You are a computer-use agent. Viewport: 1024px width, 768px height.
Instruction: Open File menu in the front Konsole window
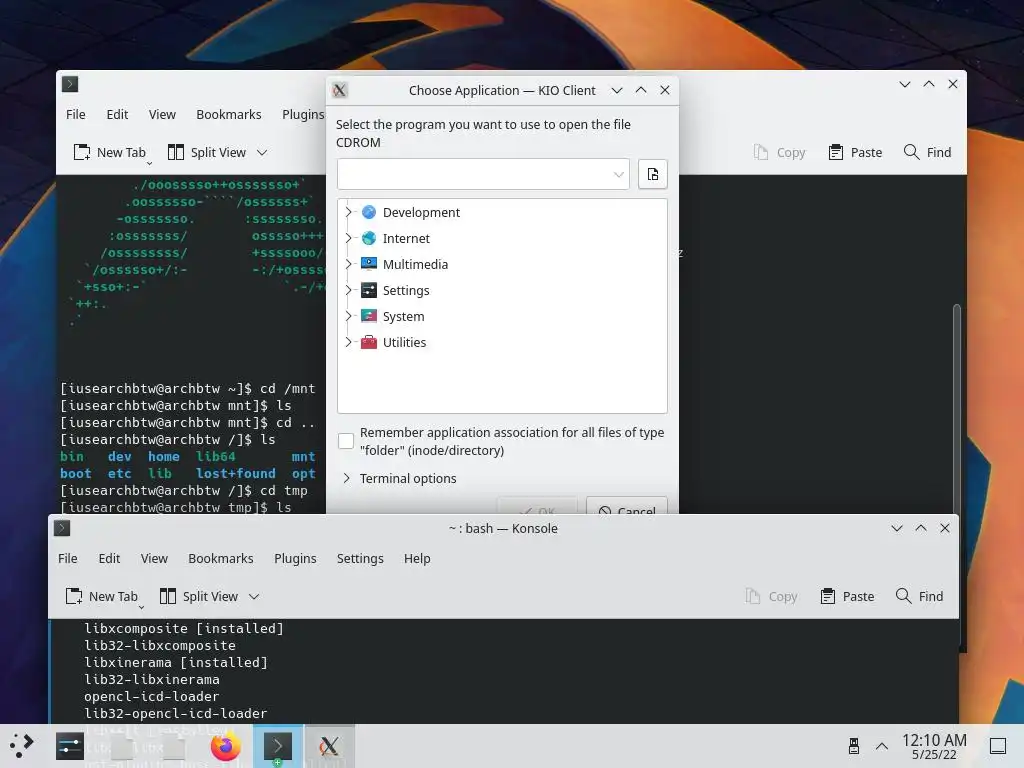(x=68, y=558)
